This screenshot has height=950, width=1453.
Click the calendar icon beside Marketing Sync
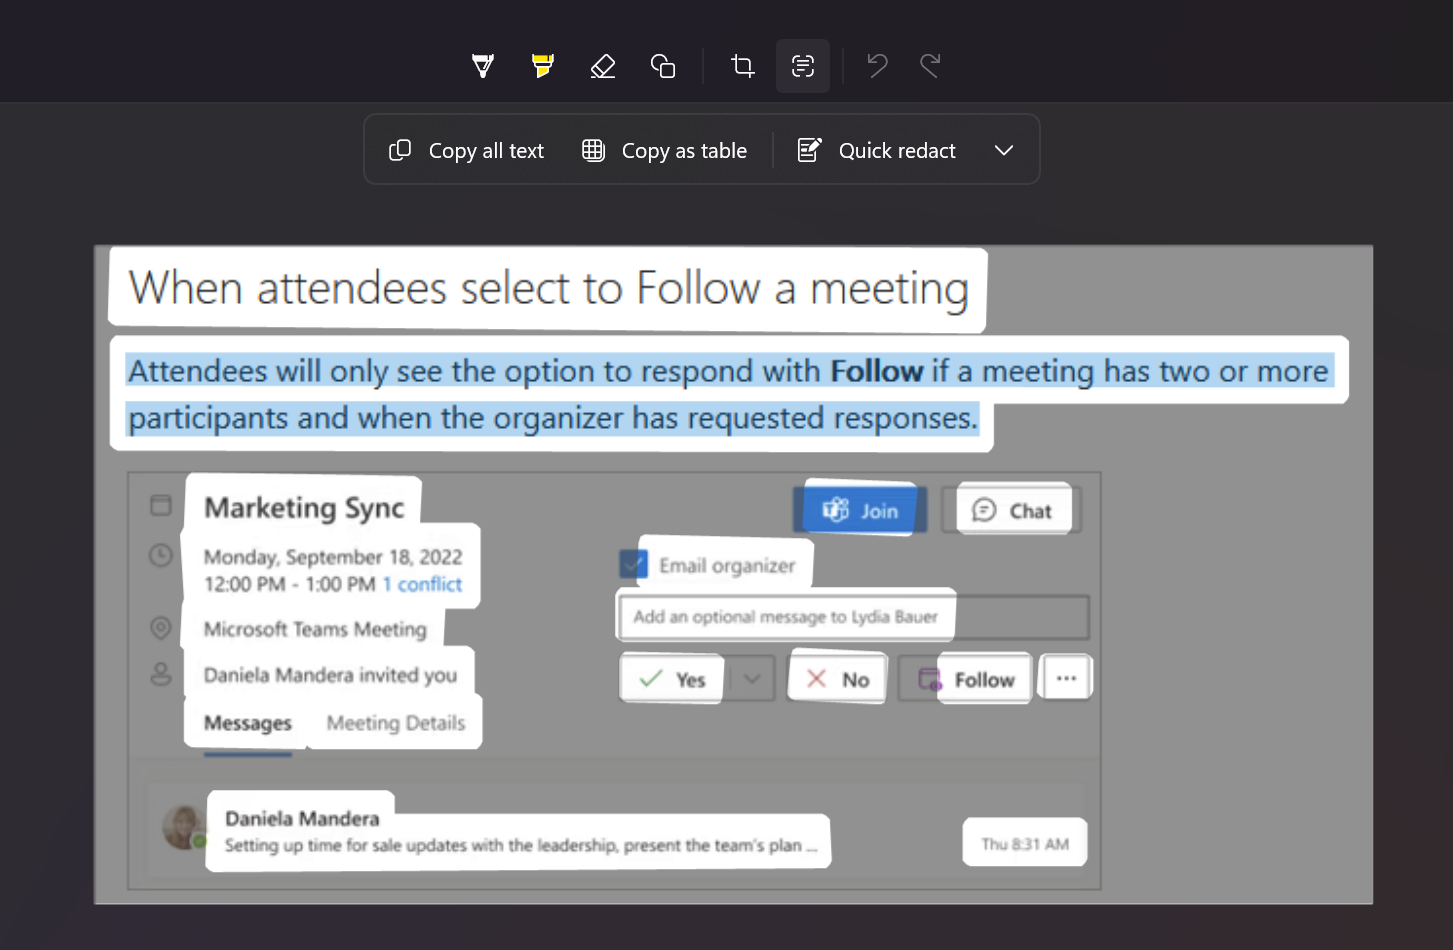click(x=161, y=506)
